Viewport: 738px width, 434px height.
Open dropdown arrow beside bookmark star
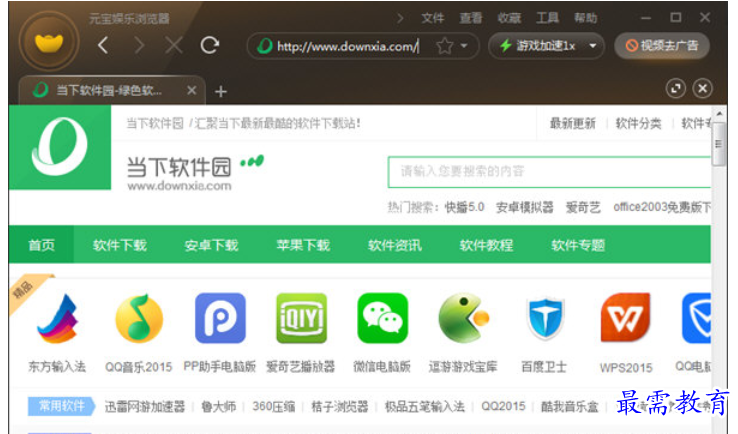[464, 46]
